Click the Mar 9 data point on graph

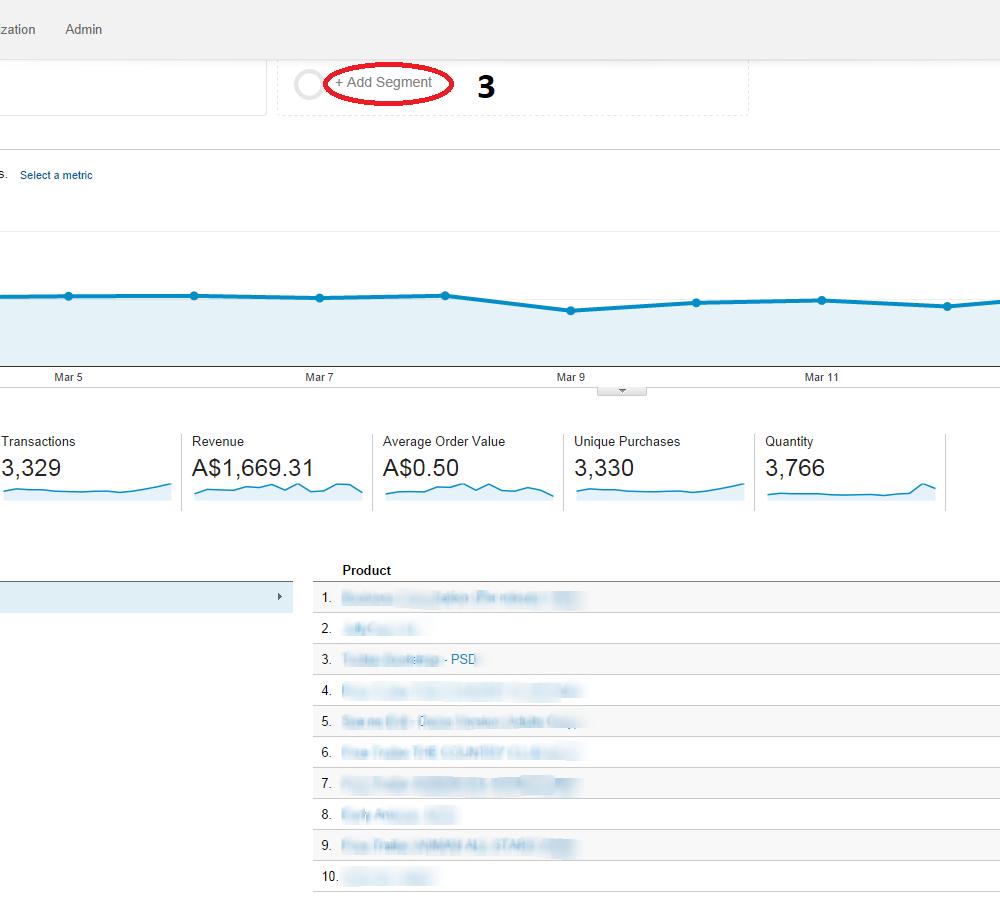click(571, 310)
